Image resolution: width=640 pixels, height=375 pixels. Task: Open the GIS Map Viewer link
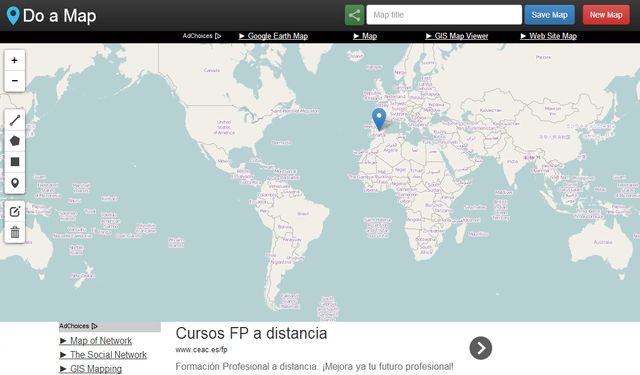pyautogui.click(x=457, y=36)
